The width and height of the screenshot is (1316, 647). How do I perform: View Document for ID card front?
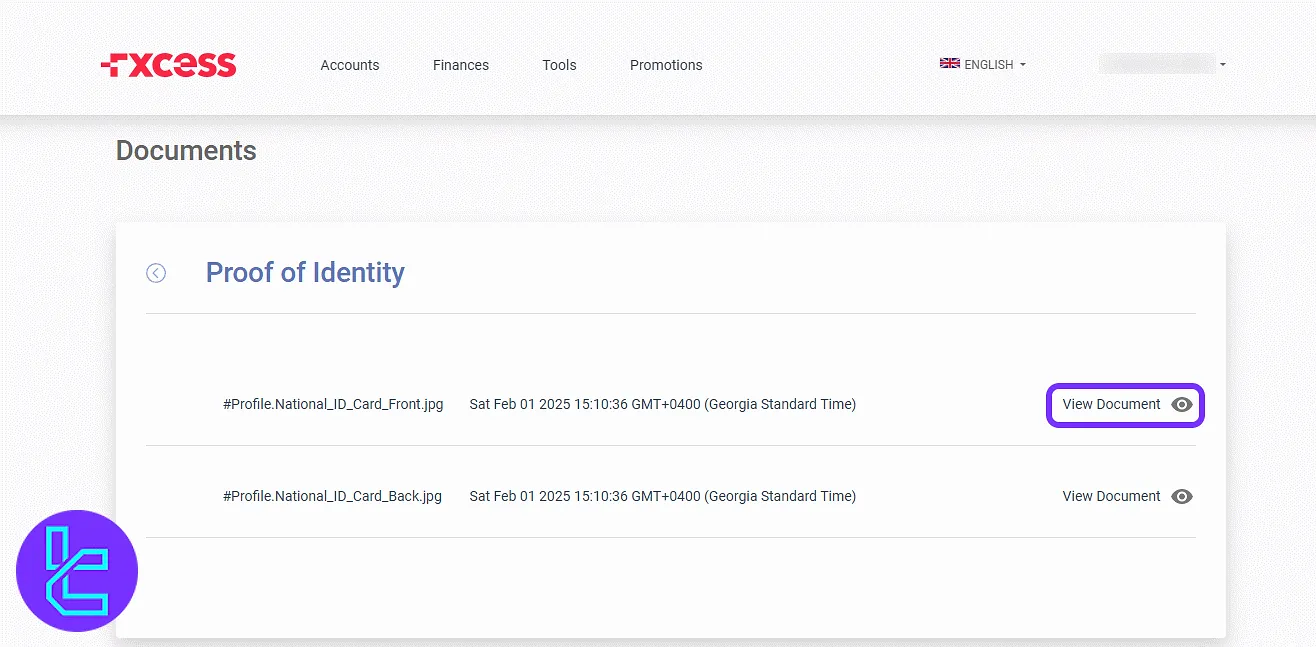(1111, 405)
